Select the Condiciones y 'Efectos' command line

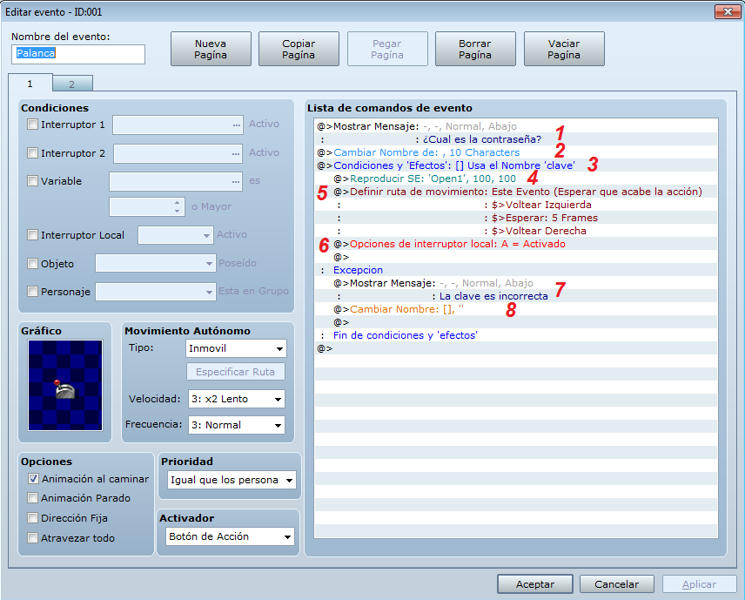pyautogui.click(x=516, y=165)
